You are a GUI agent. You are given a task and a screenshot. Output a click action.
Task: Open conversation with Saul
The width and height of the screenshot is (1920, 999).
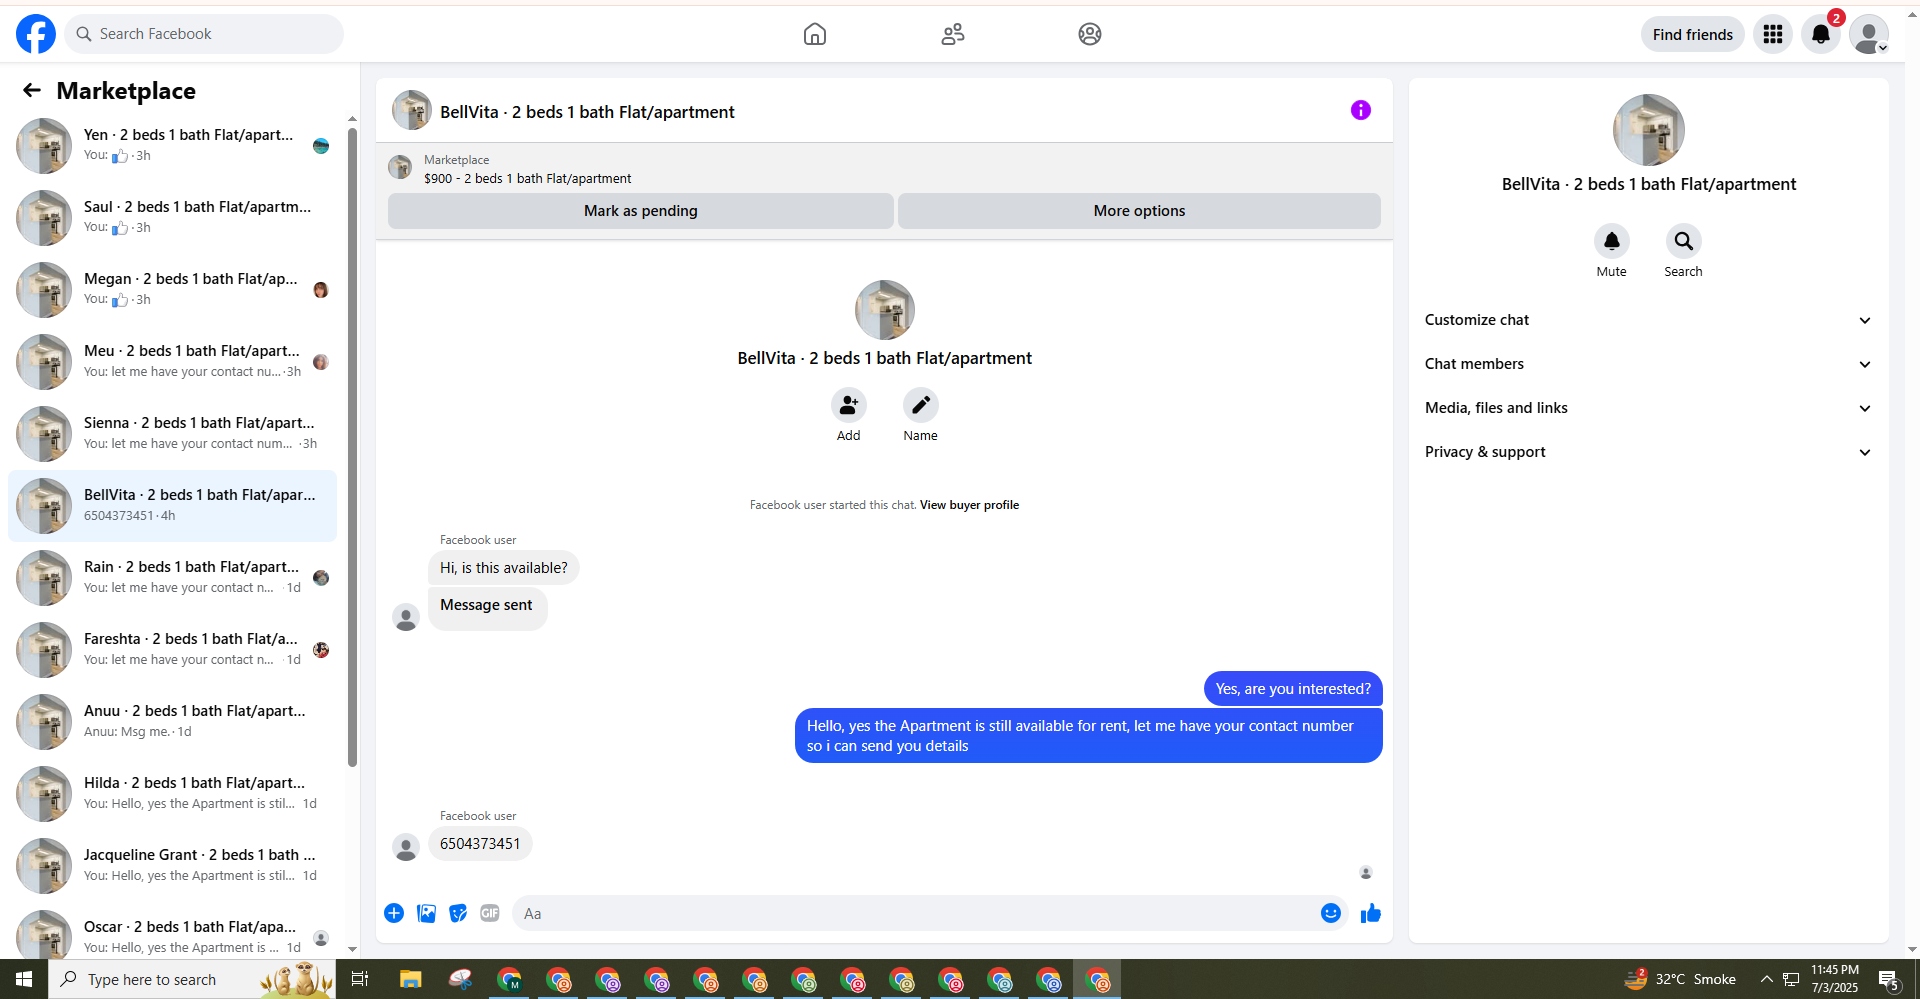pos(172,218)
